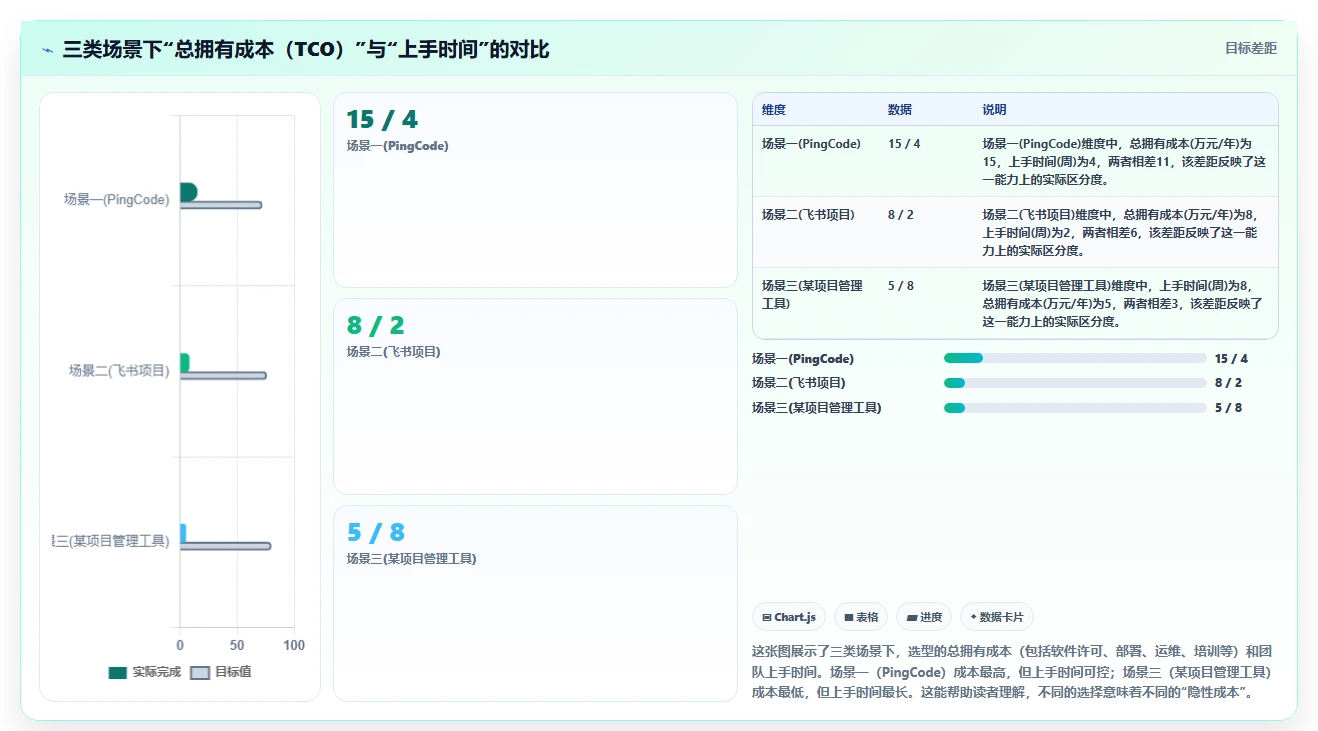Click the 场景一(PingCode) label under 15 / 4 card

coord(397,146)
